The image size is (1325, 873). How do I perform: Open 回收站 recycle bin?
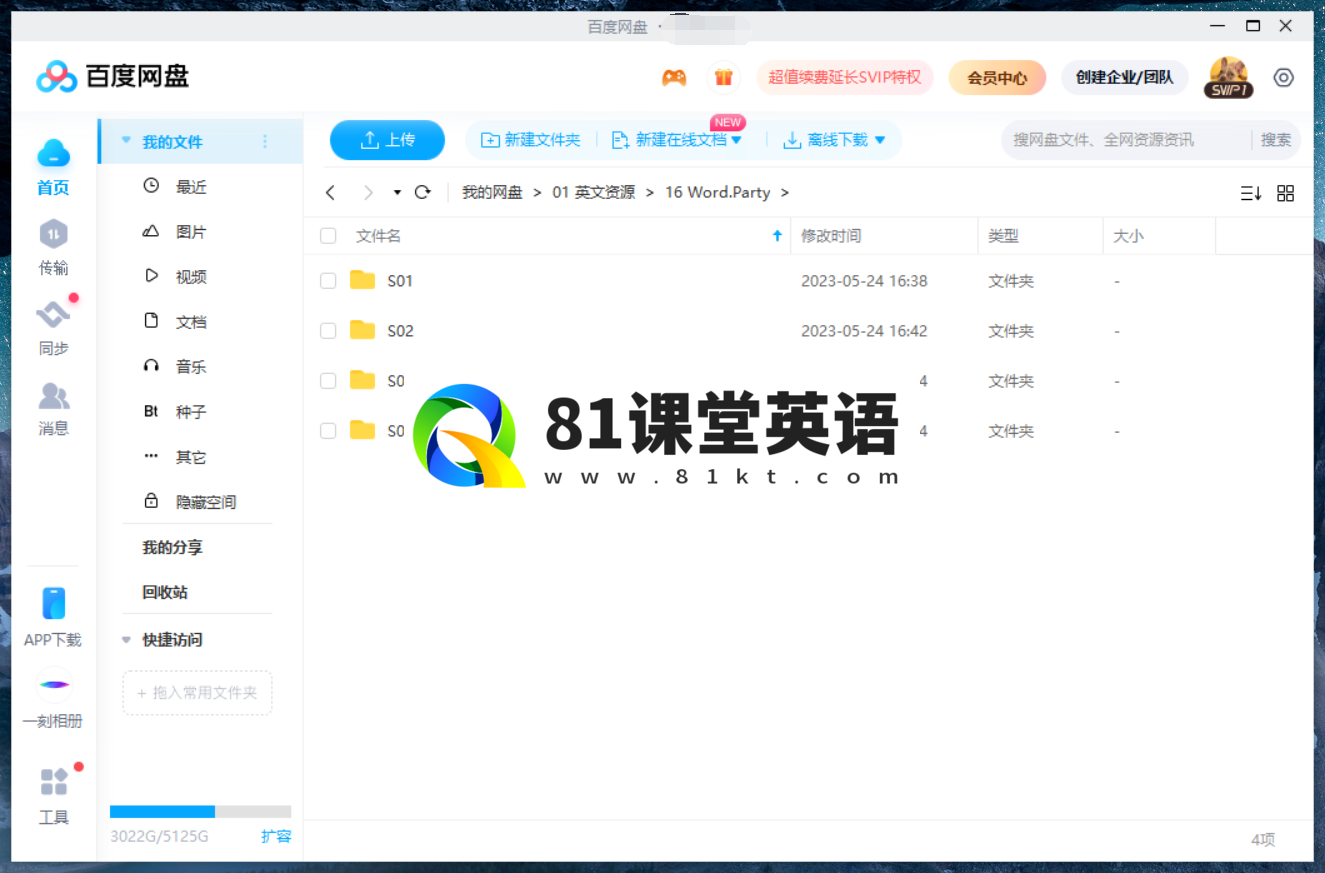pos(165,592)
